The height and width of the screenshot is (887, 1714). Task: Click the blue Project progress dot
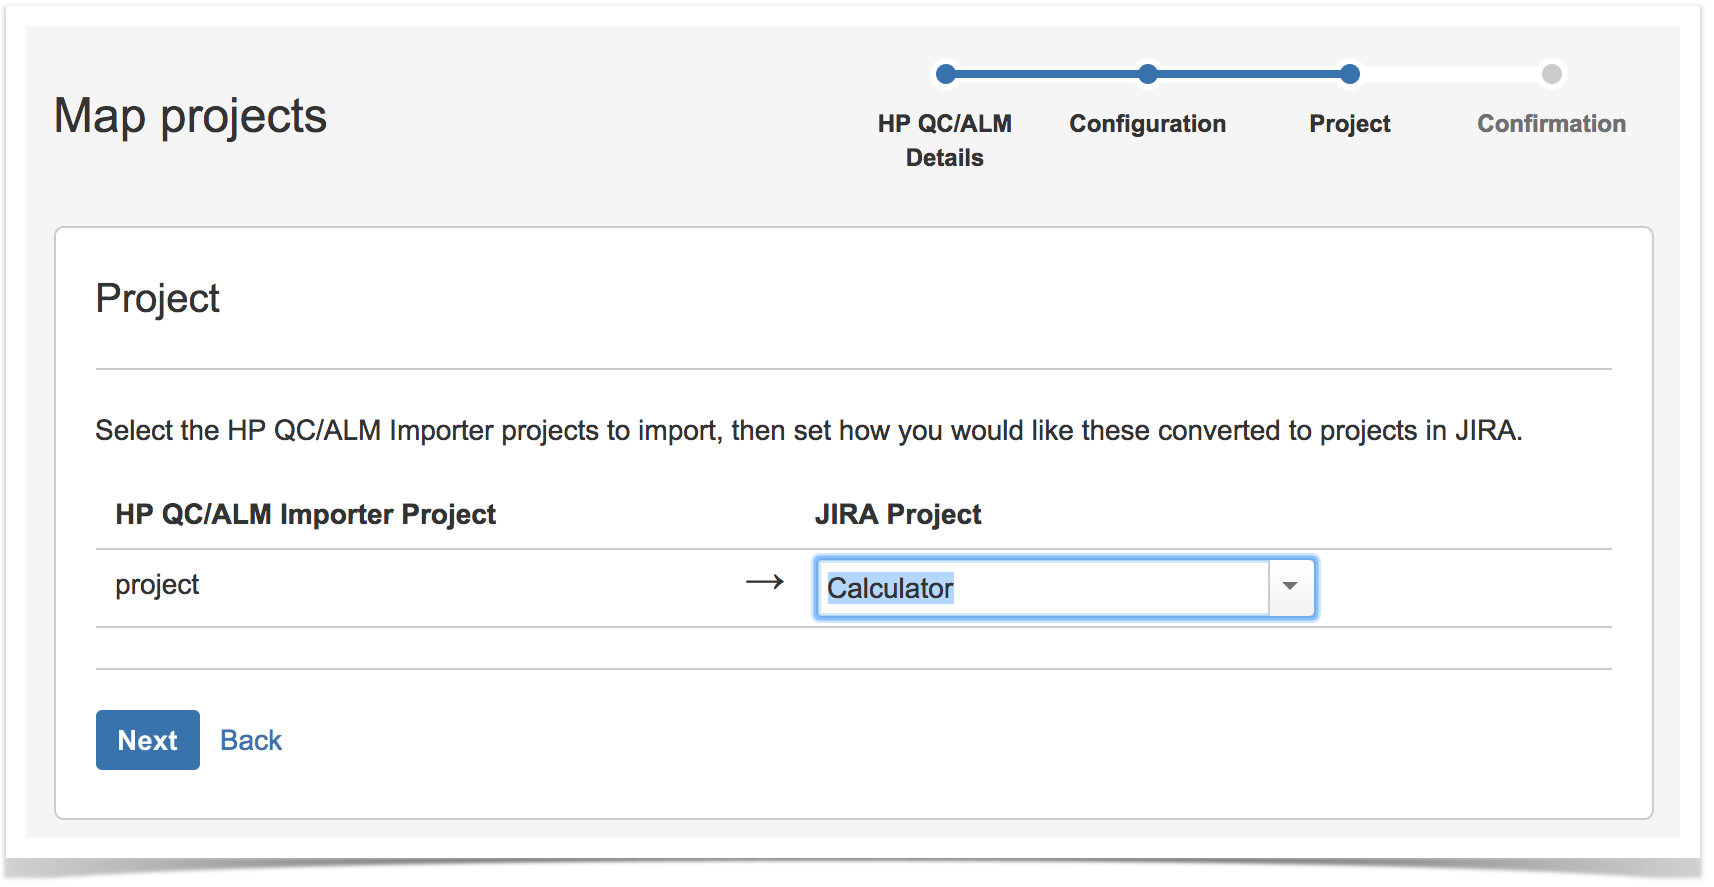pyautogui.click(x=1350, y=74)
